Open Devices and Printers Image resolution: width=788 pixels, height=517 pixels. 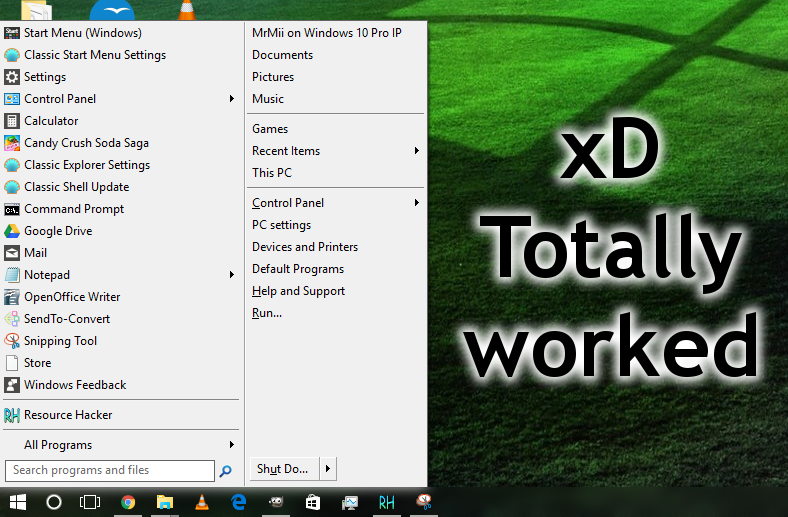point(305,247)
